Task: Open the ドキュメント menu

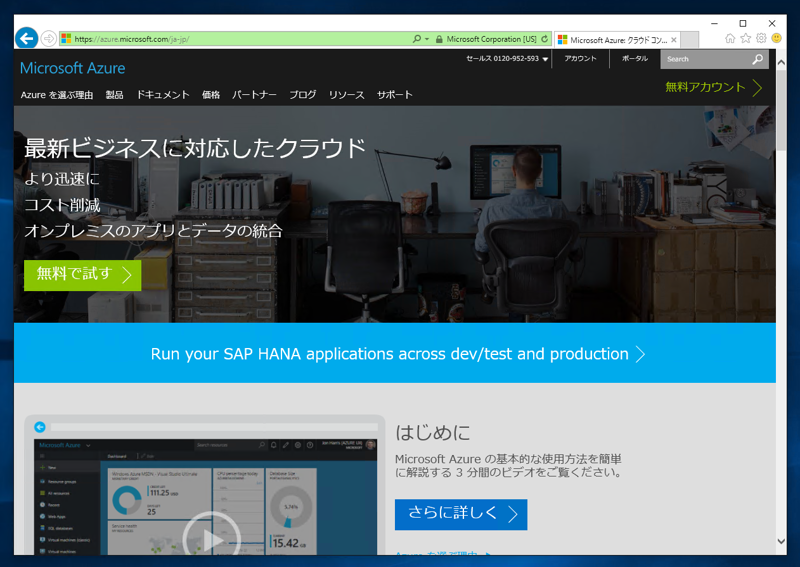Action: [x=163, y=95]
